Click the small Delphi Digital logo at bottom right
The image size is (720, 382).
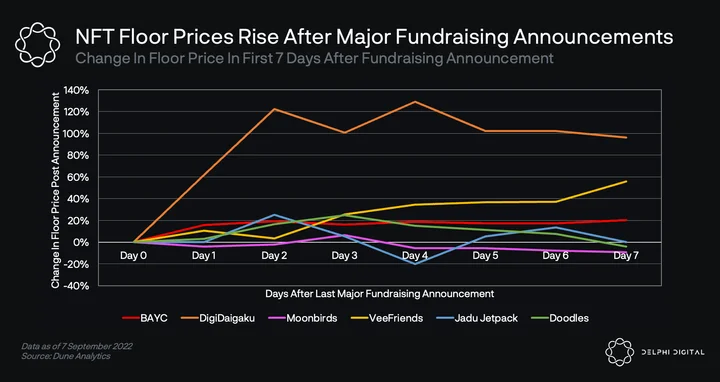tap(619, 352)
